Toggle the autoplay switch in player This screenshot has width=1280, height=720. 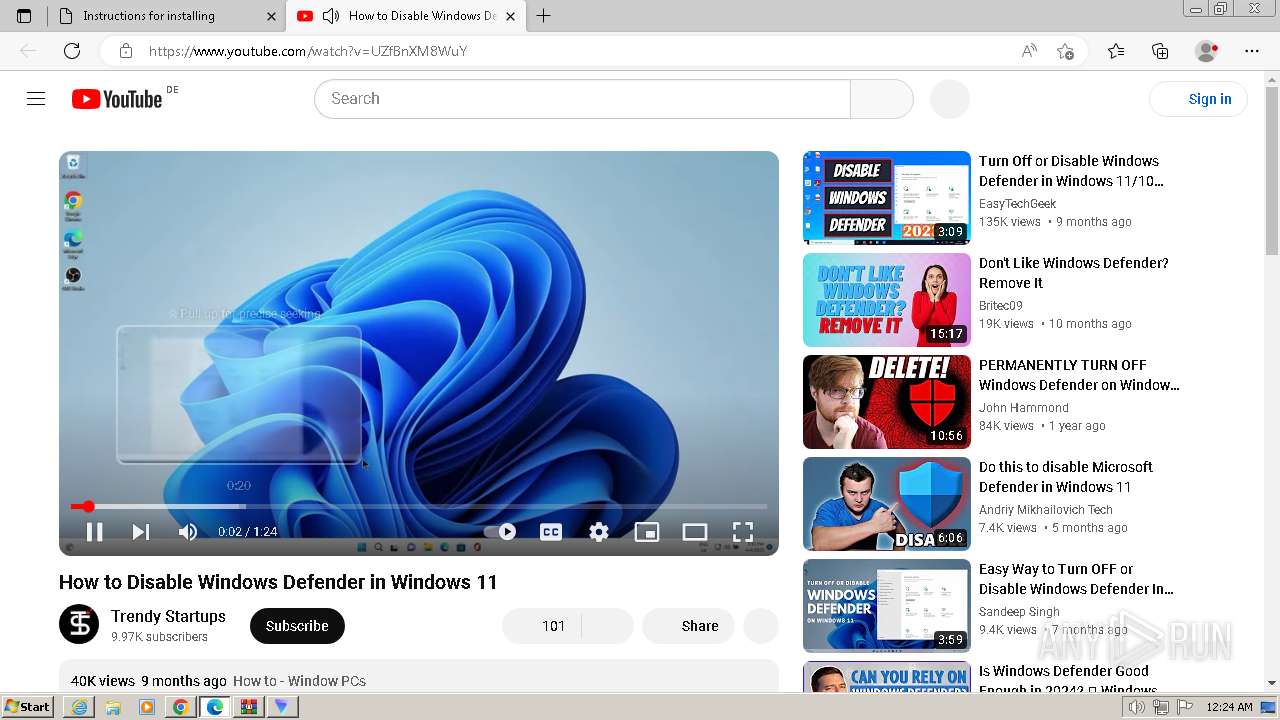502,532
